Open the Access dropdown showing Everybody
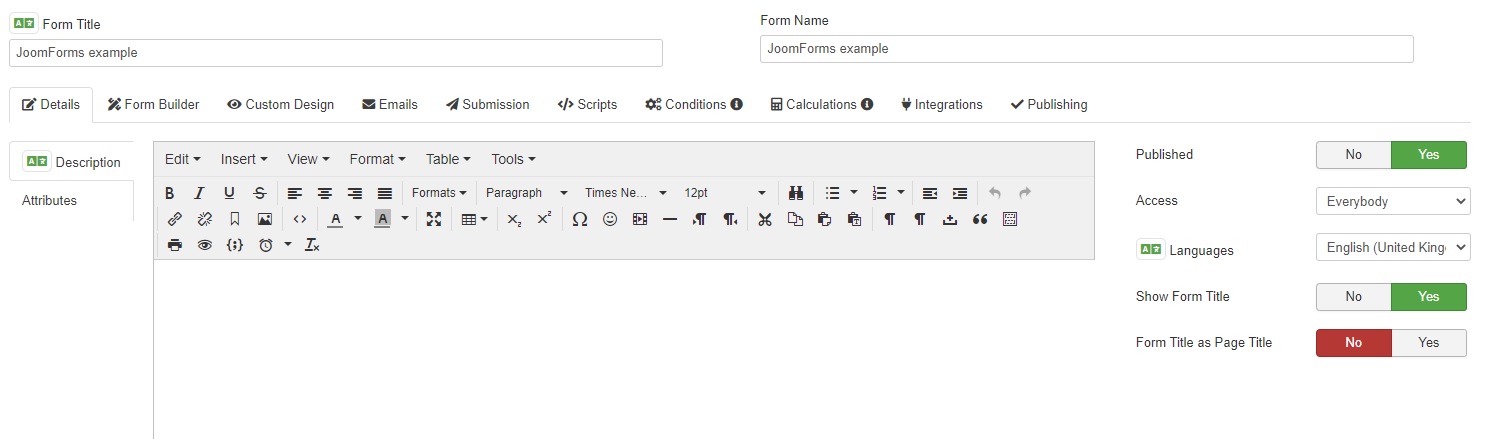 click(1393, 201)
